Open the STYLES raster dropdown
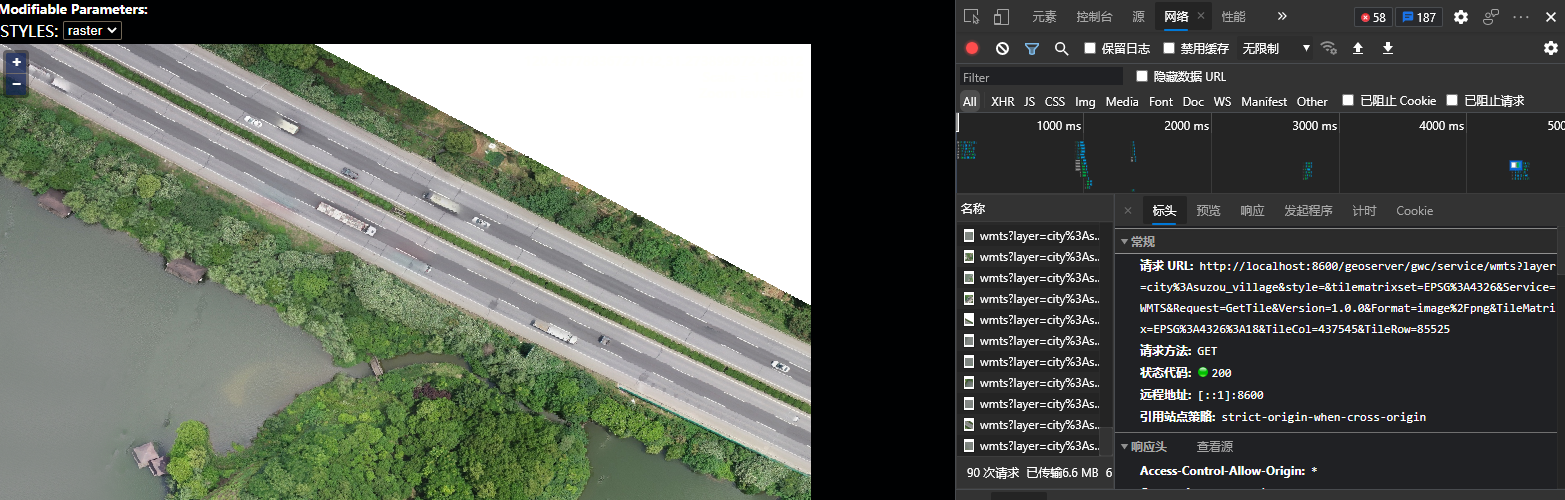This screenshot has width=1565, height=500. point(92,31)
